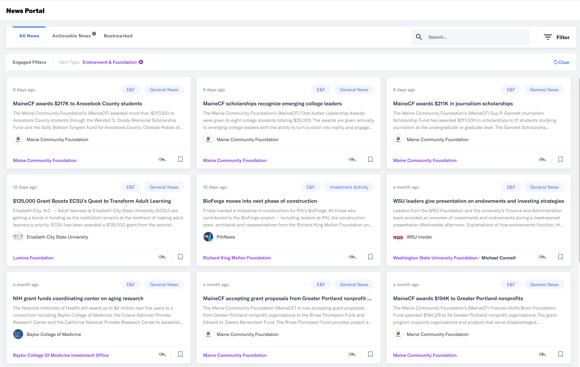580x367 pixels.
Task: Open the Richard King Mellon Foundation link
Action: pos(237,258)
